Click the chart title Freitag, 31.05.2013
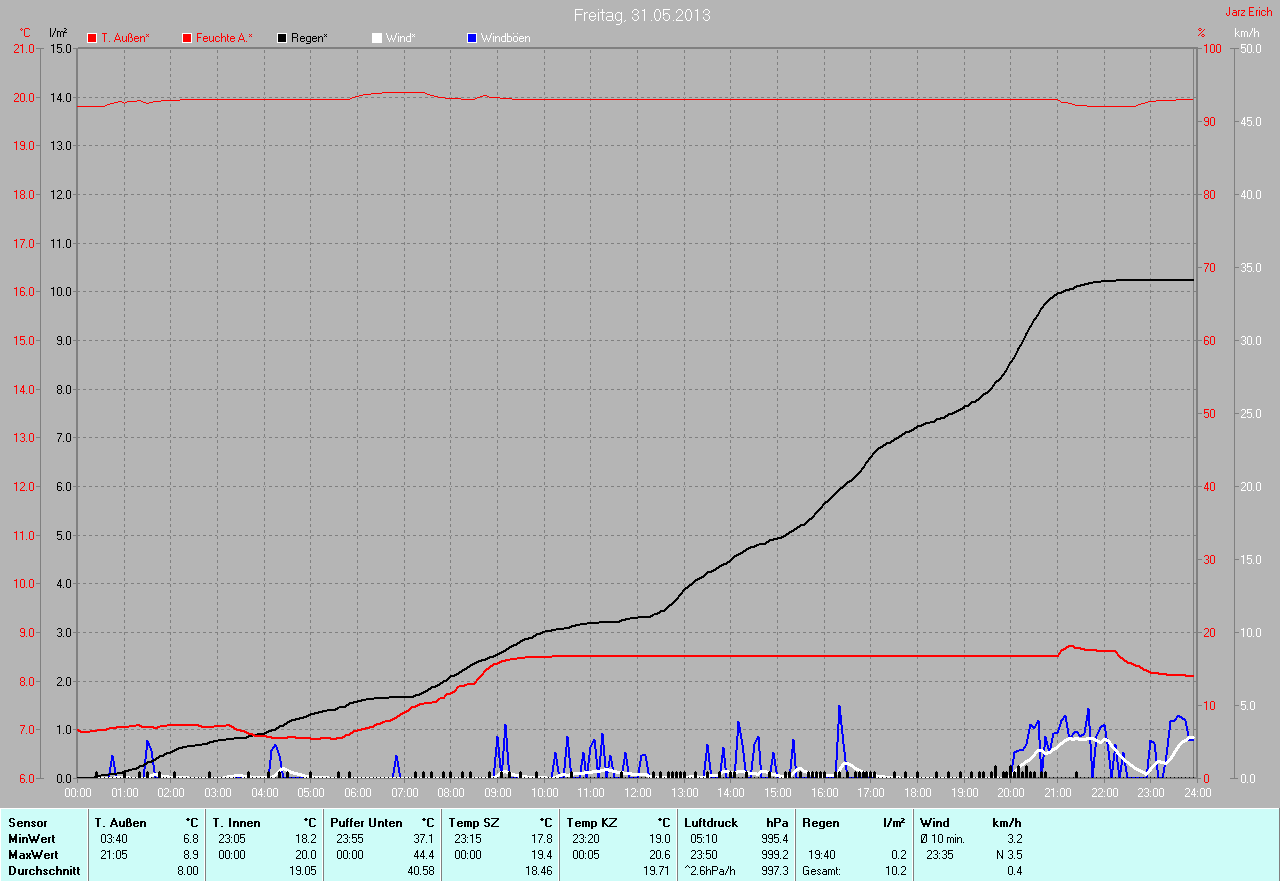 pyautogui.click(x=642, y=15)
